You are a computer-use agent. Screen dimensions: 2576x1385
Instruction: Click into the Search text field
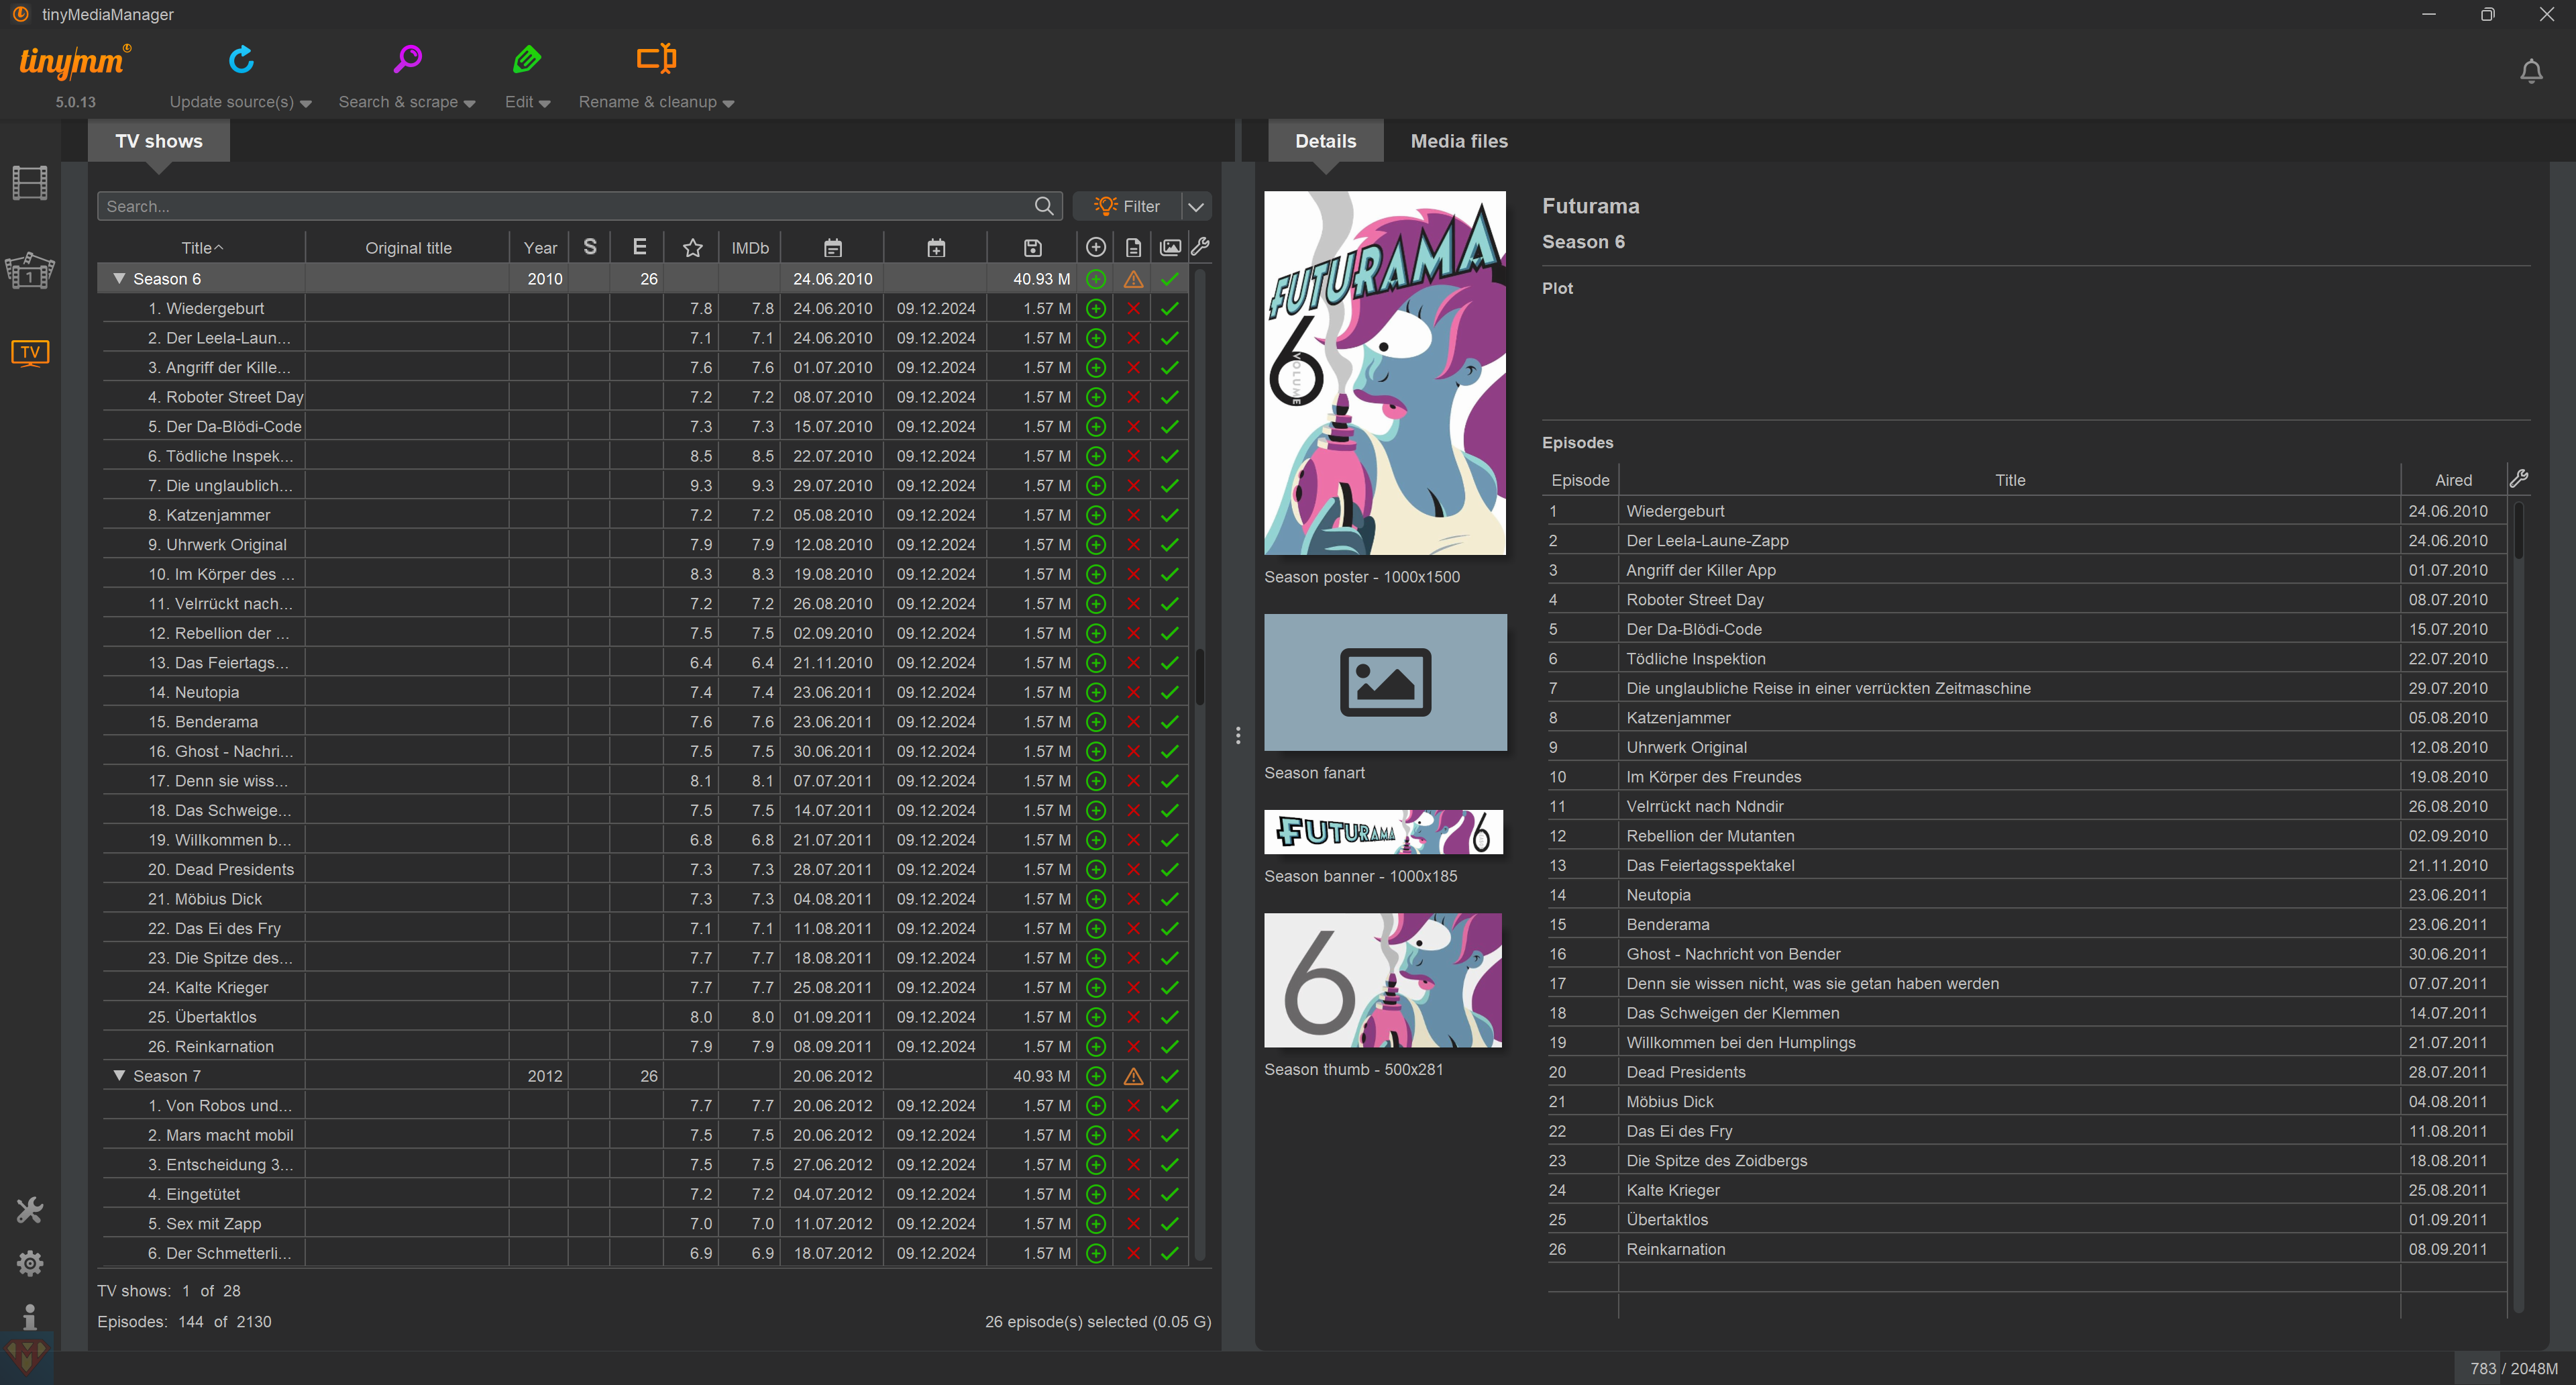point(565,206)
